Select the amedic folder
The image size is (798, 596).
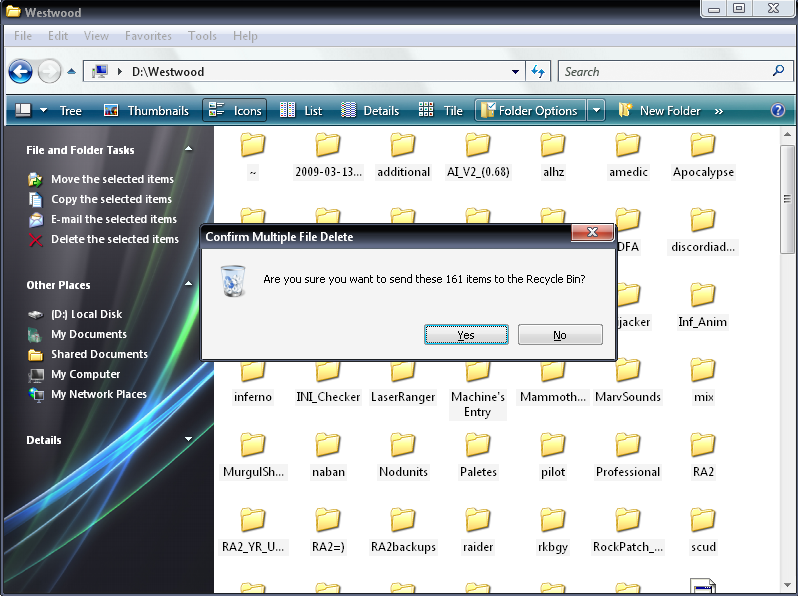click(x=628, y=156)
